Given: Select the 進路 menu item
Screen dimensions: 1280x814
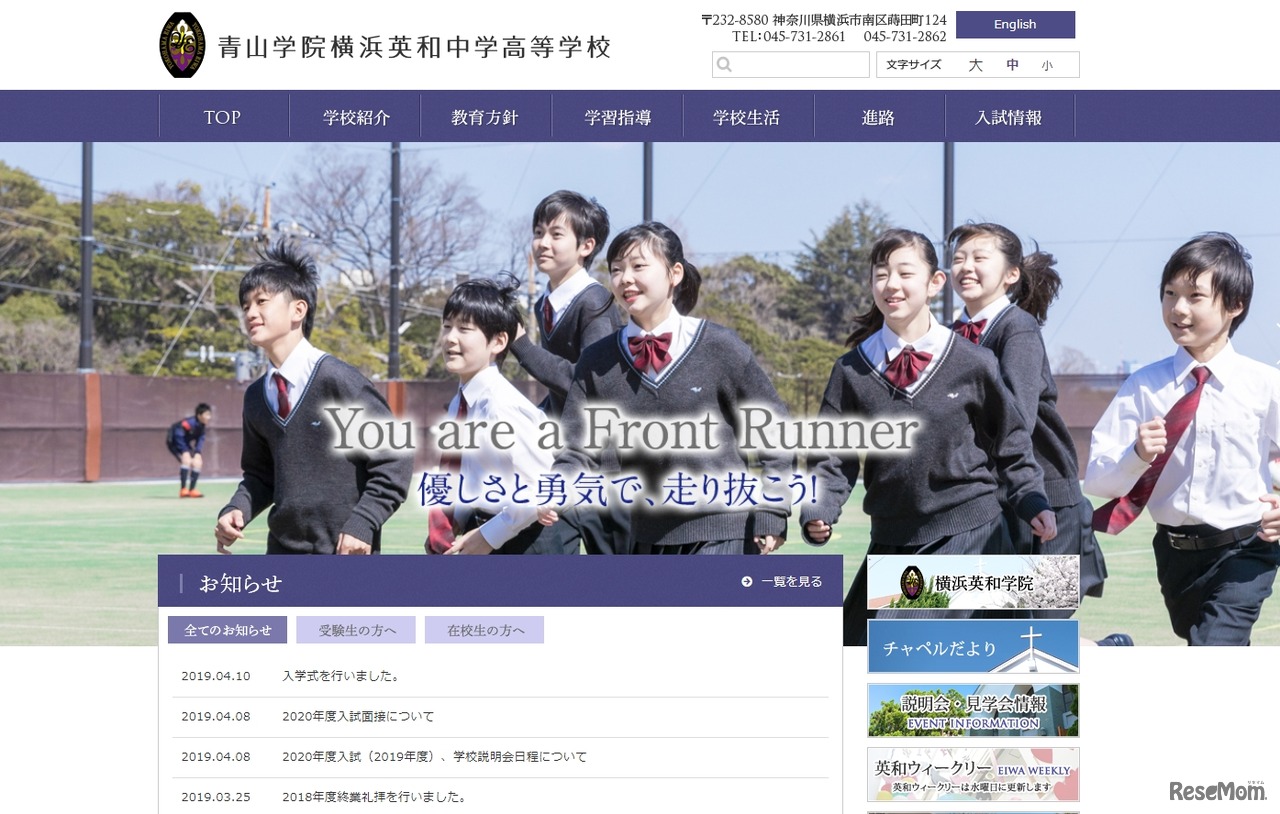Looking at the screenshot, I should [878, 116].
